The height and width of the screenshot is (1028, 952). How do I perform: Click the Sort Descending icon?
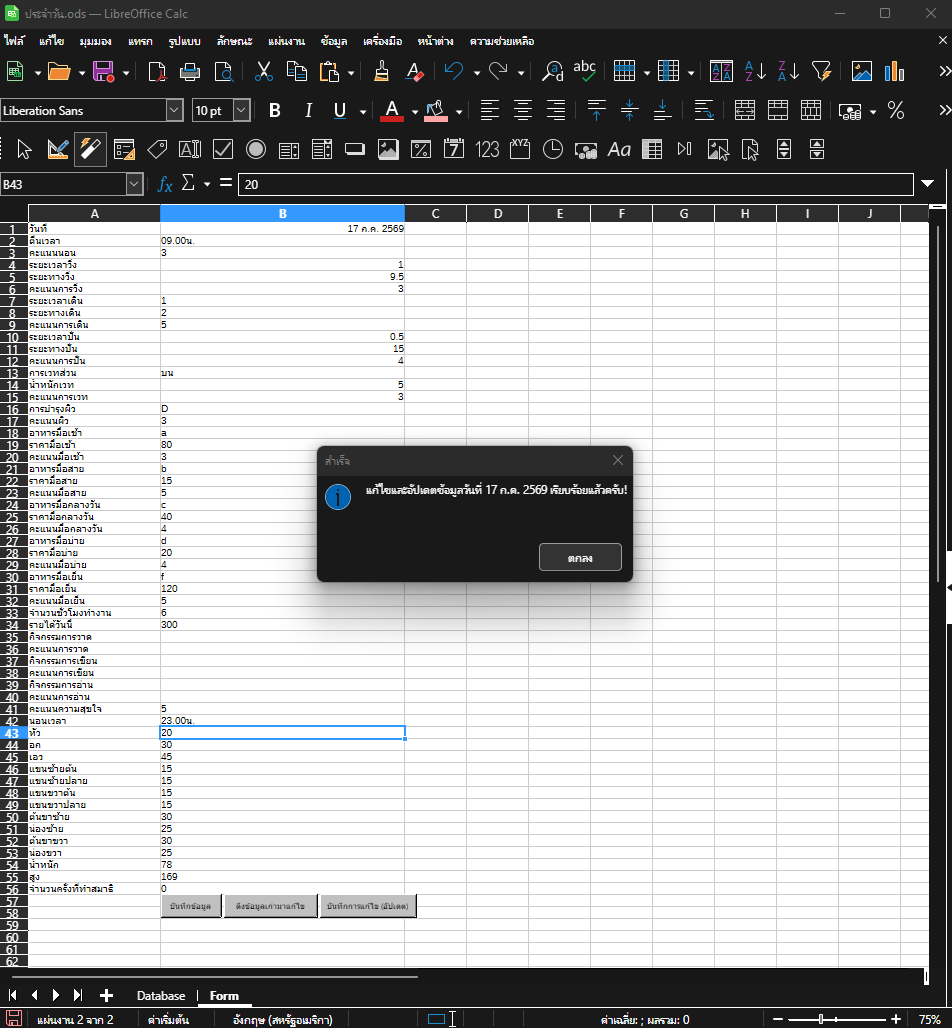(788, 71)
